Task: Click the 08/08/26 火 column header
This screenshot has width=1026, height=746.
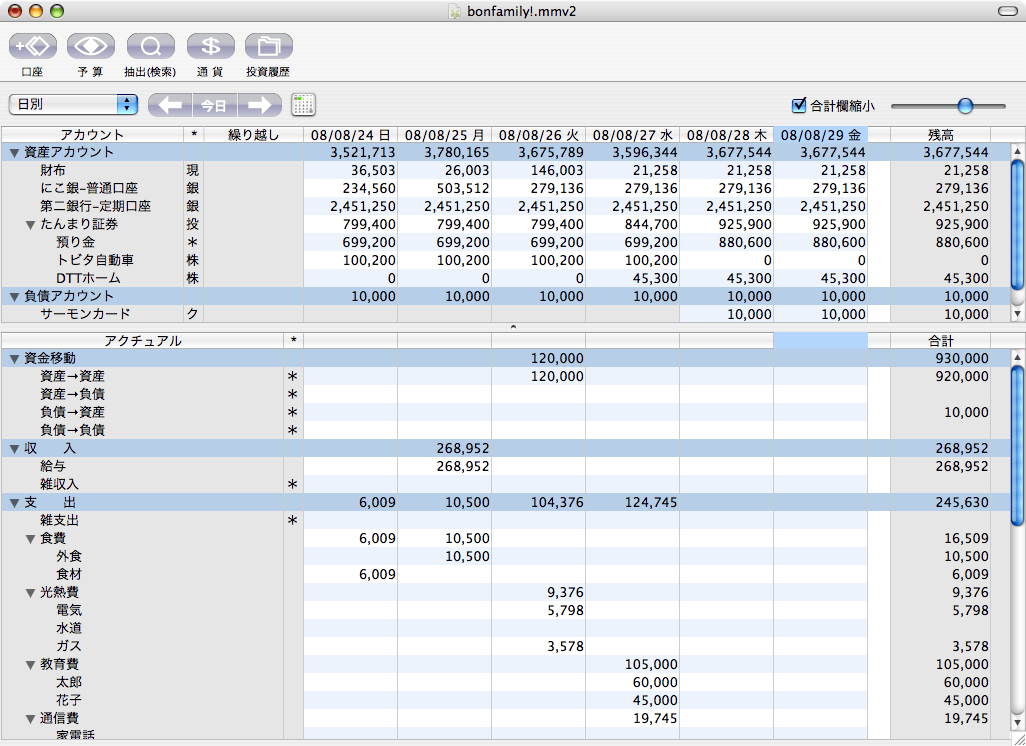Action: [539, 135]
